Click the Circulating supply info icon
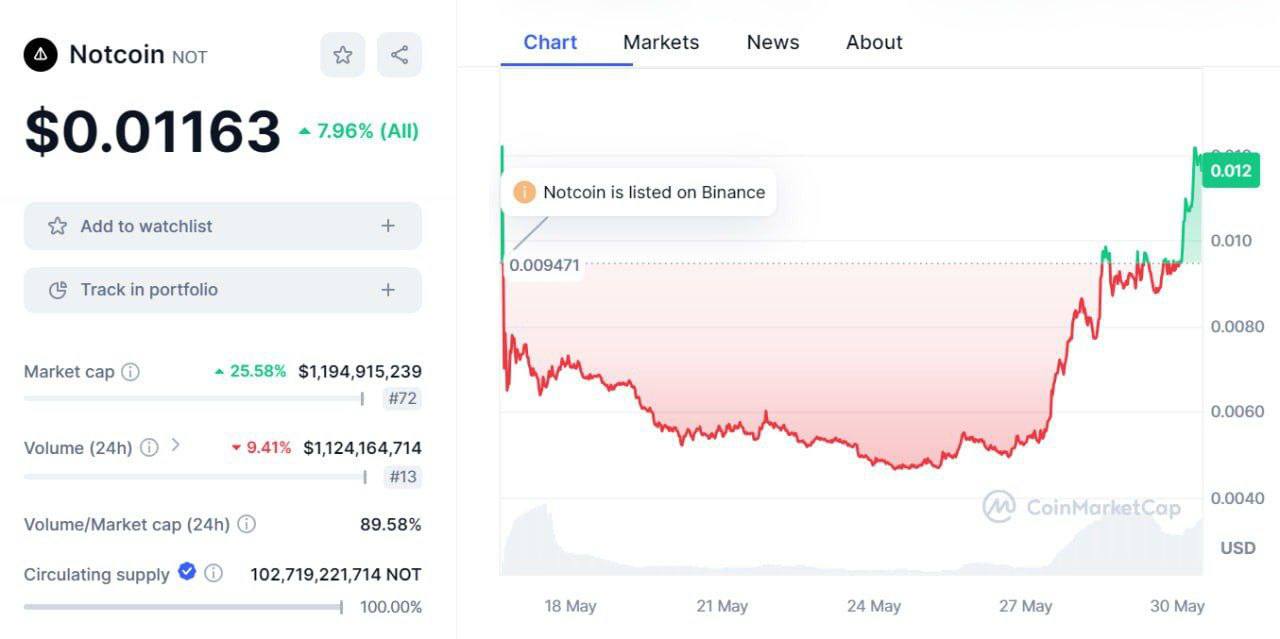1280x639 pixels. 213,574
